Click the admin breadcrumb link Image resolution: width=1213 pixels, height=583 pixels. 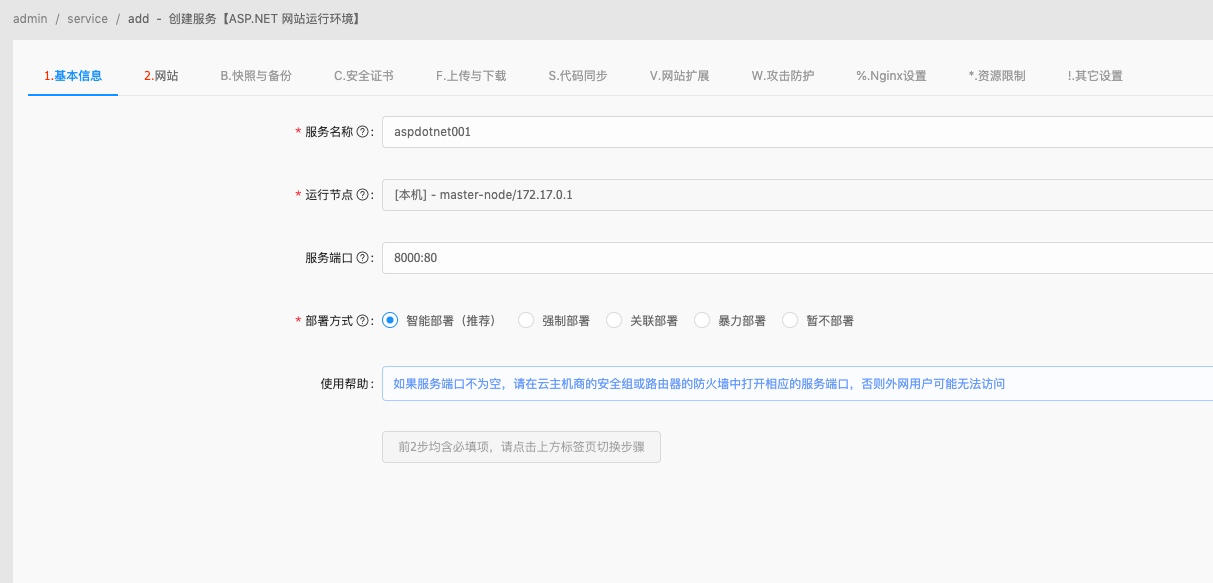[30, 18]
